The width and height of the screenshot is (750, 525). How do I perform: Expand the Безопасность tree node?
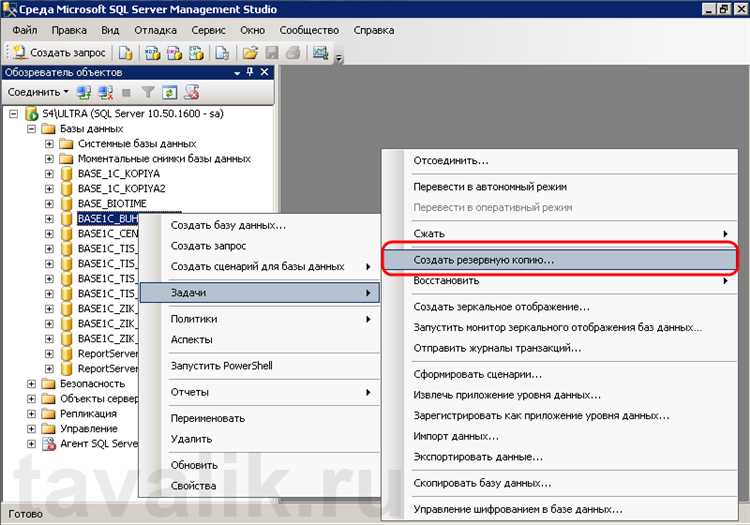(31, 383)
